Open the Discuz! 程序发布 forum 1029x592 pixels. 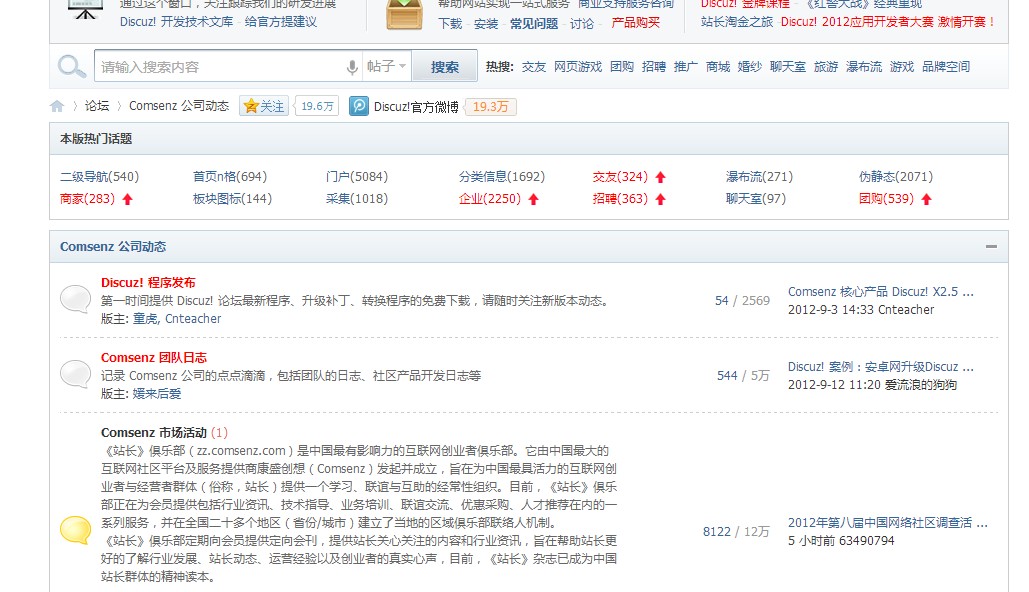pos(148,283)
